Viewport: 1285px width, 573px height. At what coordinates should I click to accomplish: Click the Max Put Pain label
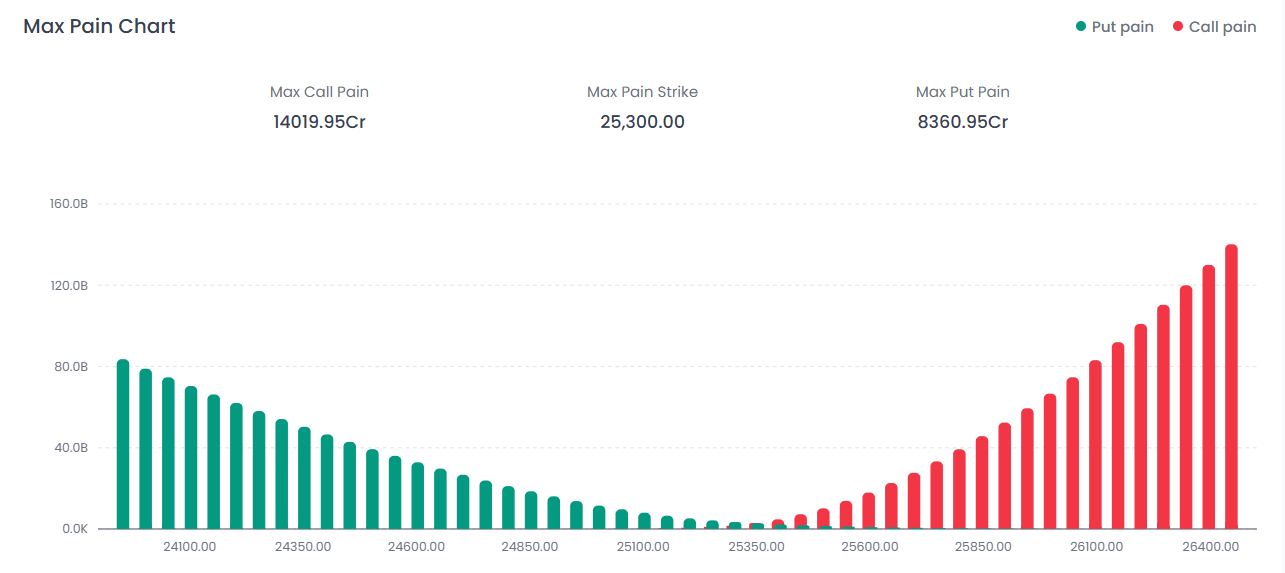coord(962,92)
